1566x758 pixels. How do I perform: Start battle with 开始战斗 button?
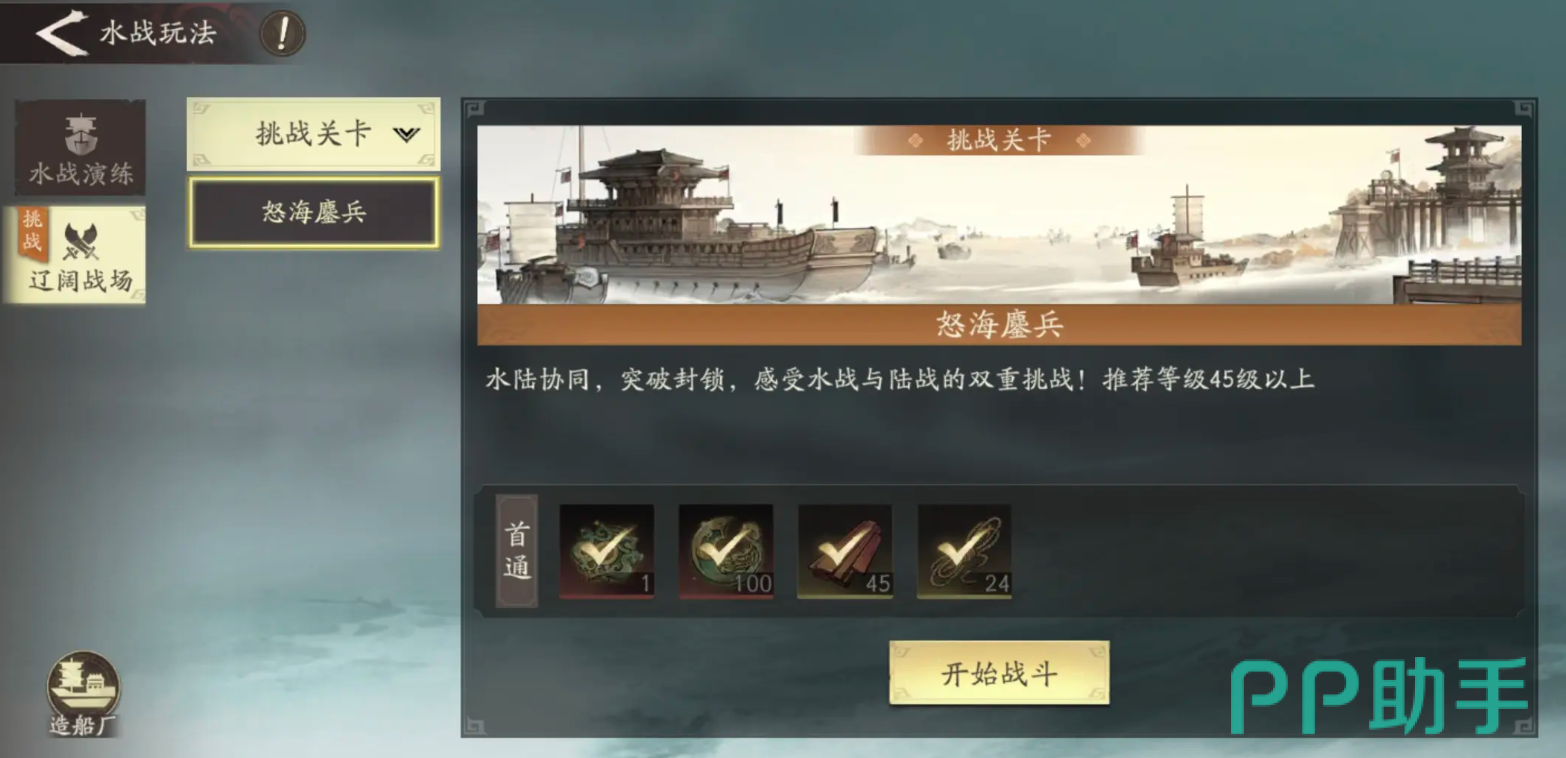(999, 673)
